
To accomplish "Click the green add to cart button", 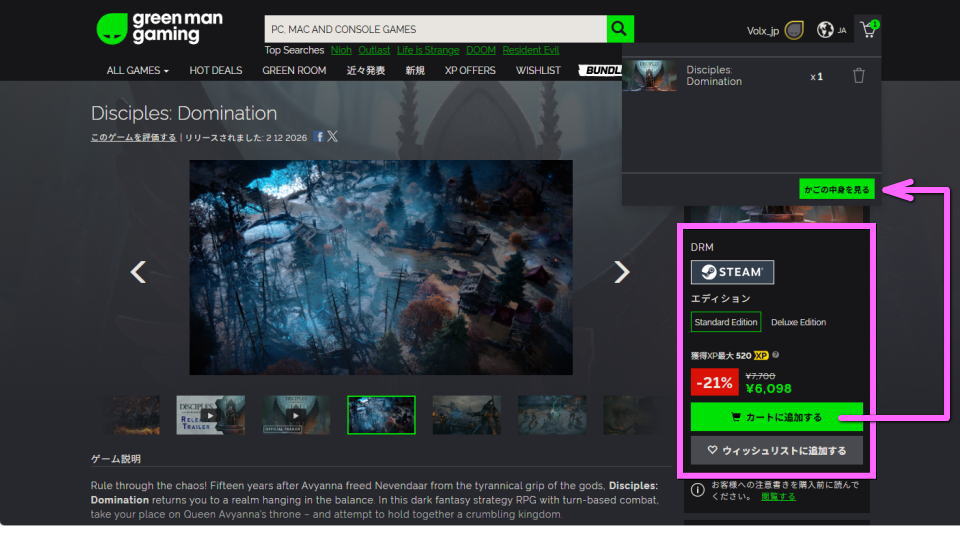I will (x=776, y=417).
